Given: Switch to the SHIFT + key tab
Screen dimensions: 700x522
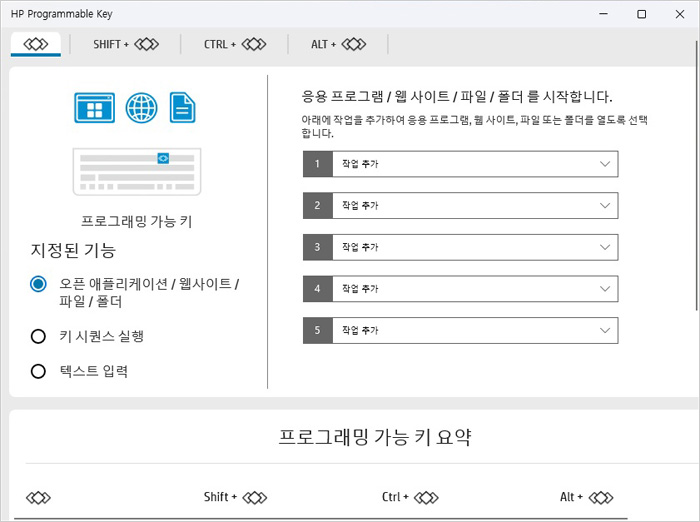Looking at the screenshot, I should 126,44.
